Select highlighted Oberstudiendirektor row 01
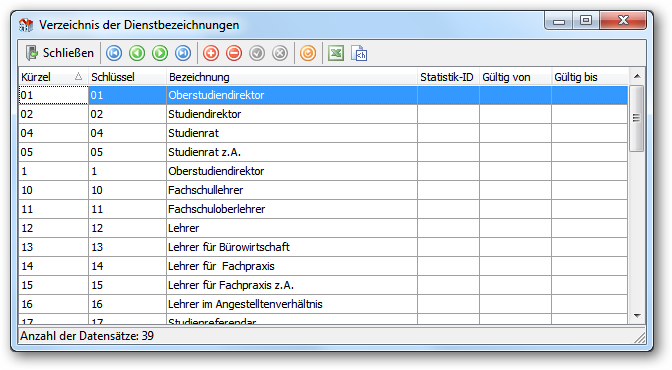This screenshot has width=672, height=370. [x=323, y=95]
